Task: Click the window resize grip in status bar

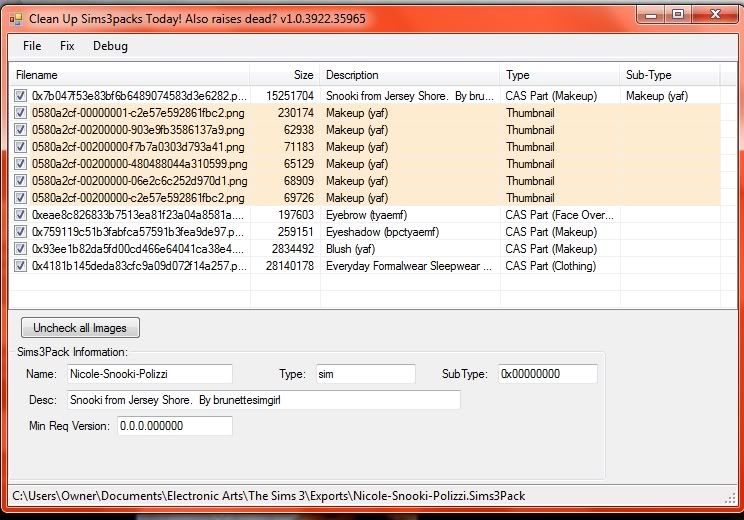Action: pyautogui.click(x=730, y=498)
